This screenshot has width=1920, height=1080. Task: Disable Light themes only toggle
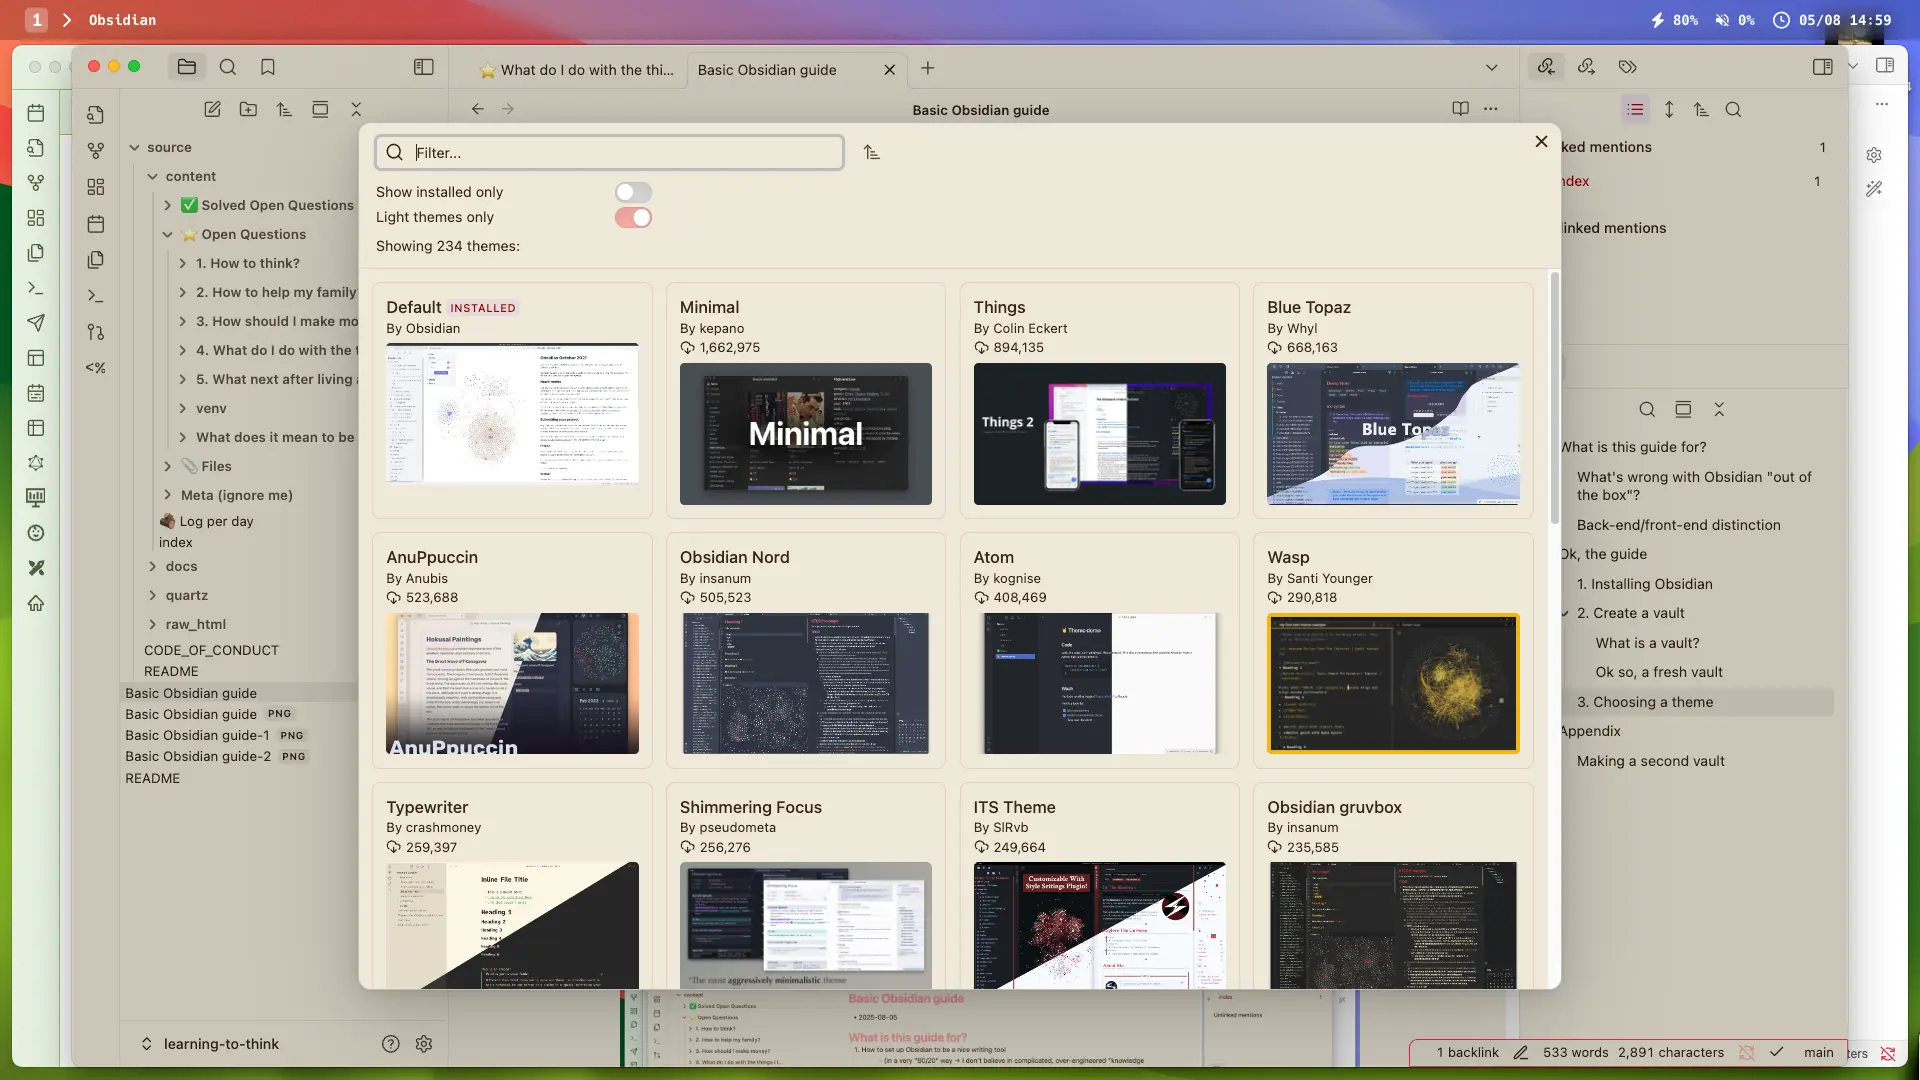[633, 217]
